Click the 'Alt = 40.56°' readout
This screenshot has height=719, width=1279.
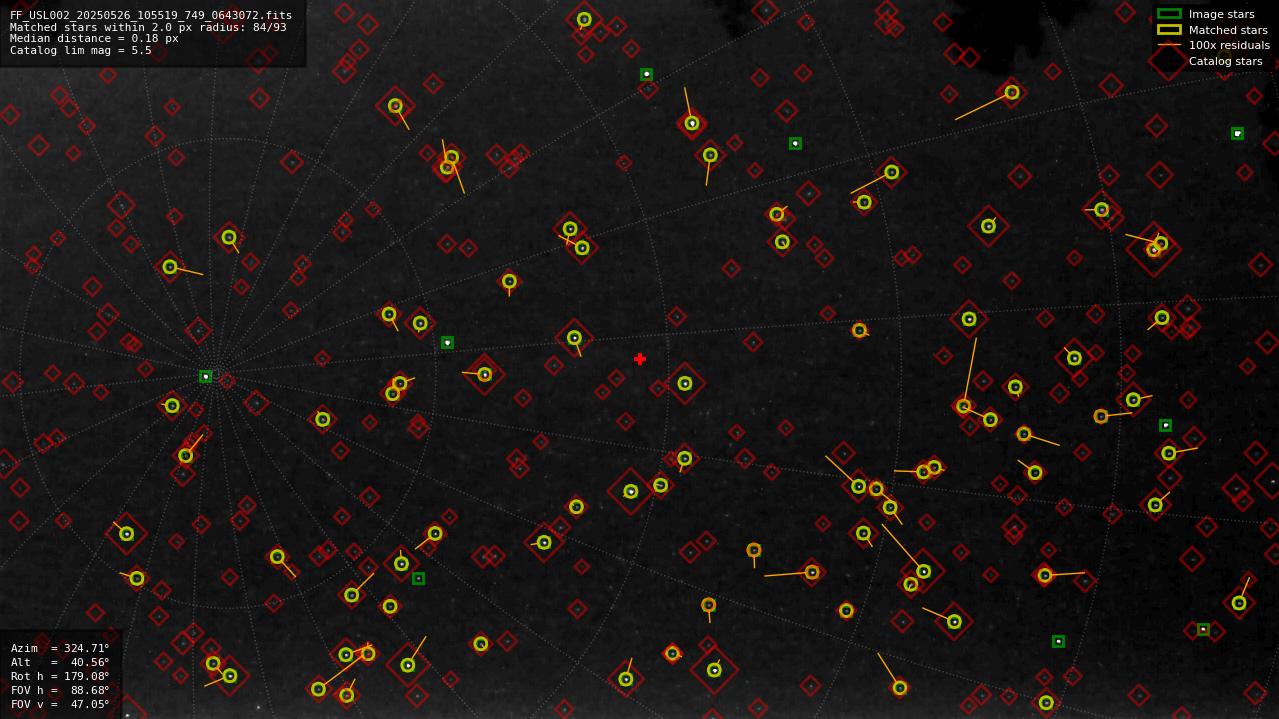[x=60, y=662]
